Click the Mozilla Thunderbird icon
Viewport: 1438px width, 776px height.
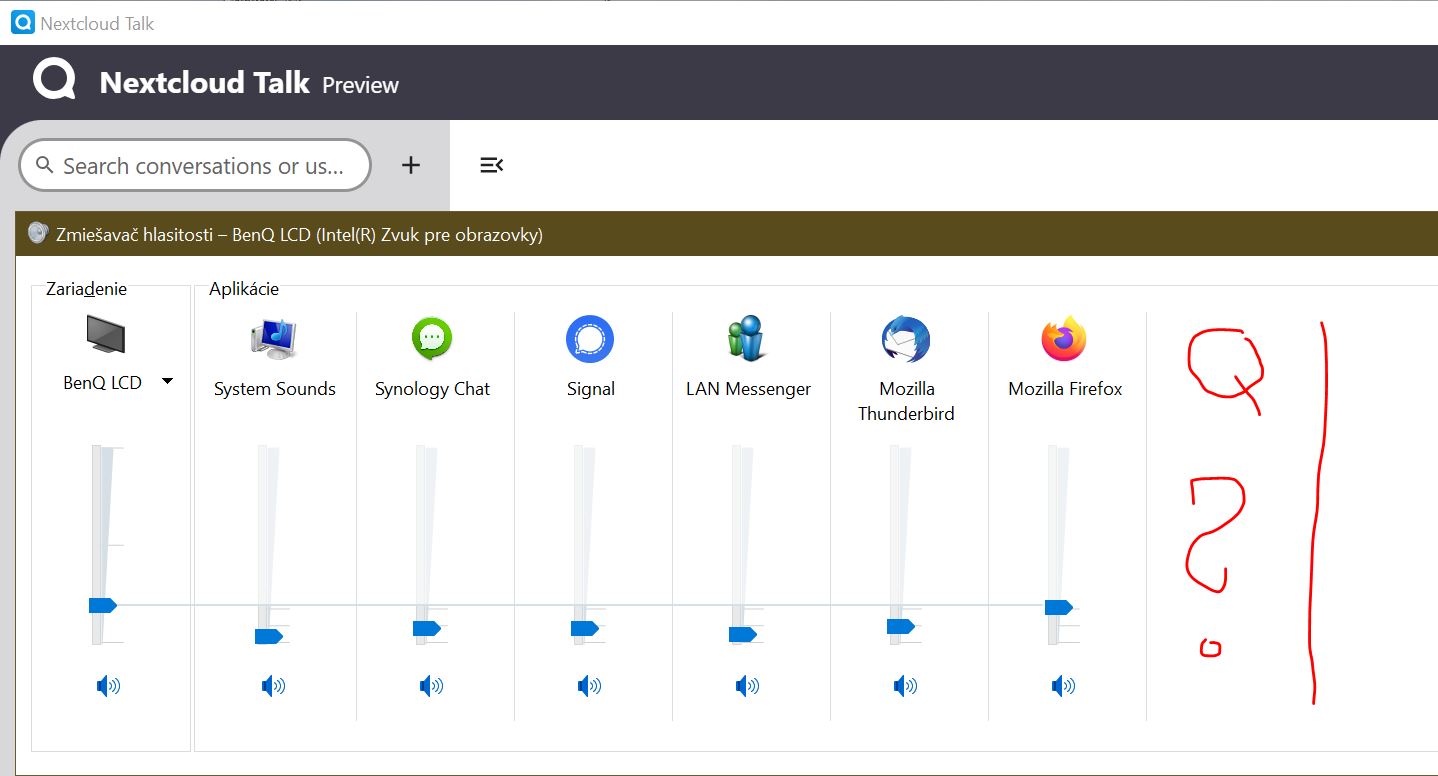point(906,339)
